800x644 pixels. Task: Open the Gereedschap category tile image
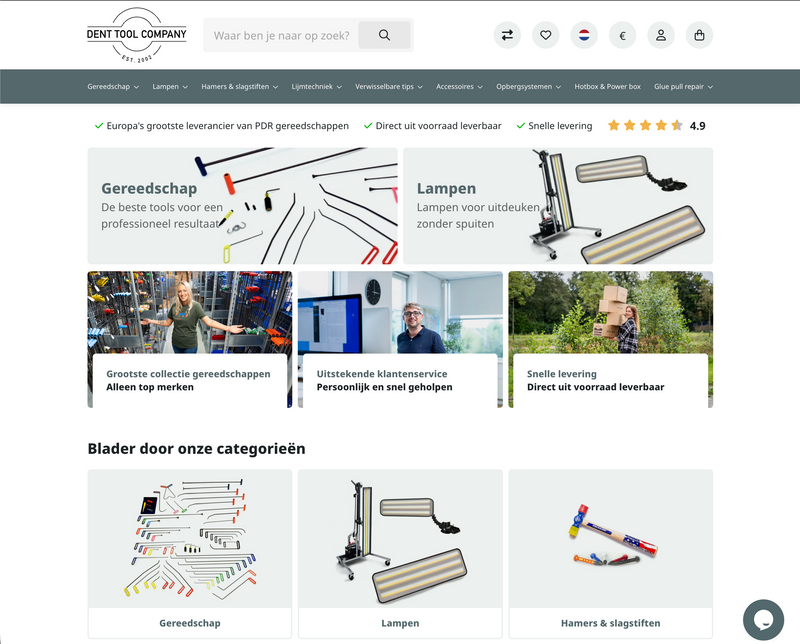(190, 538)
